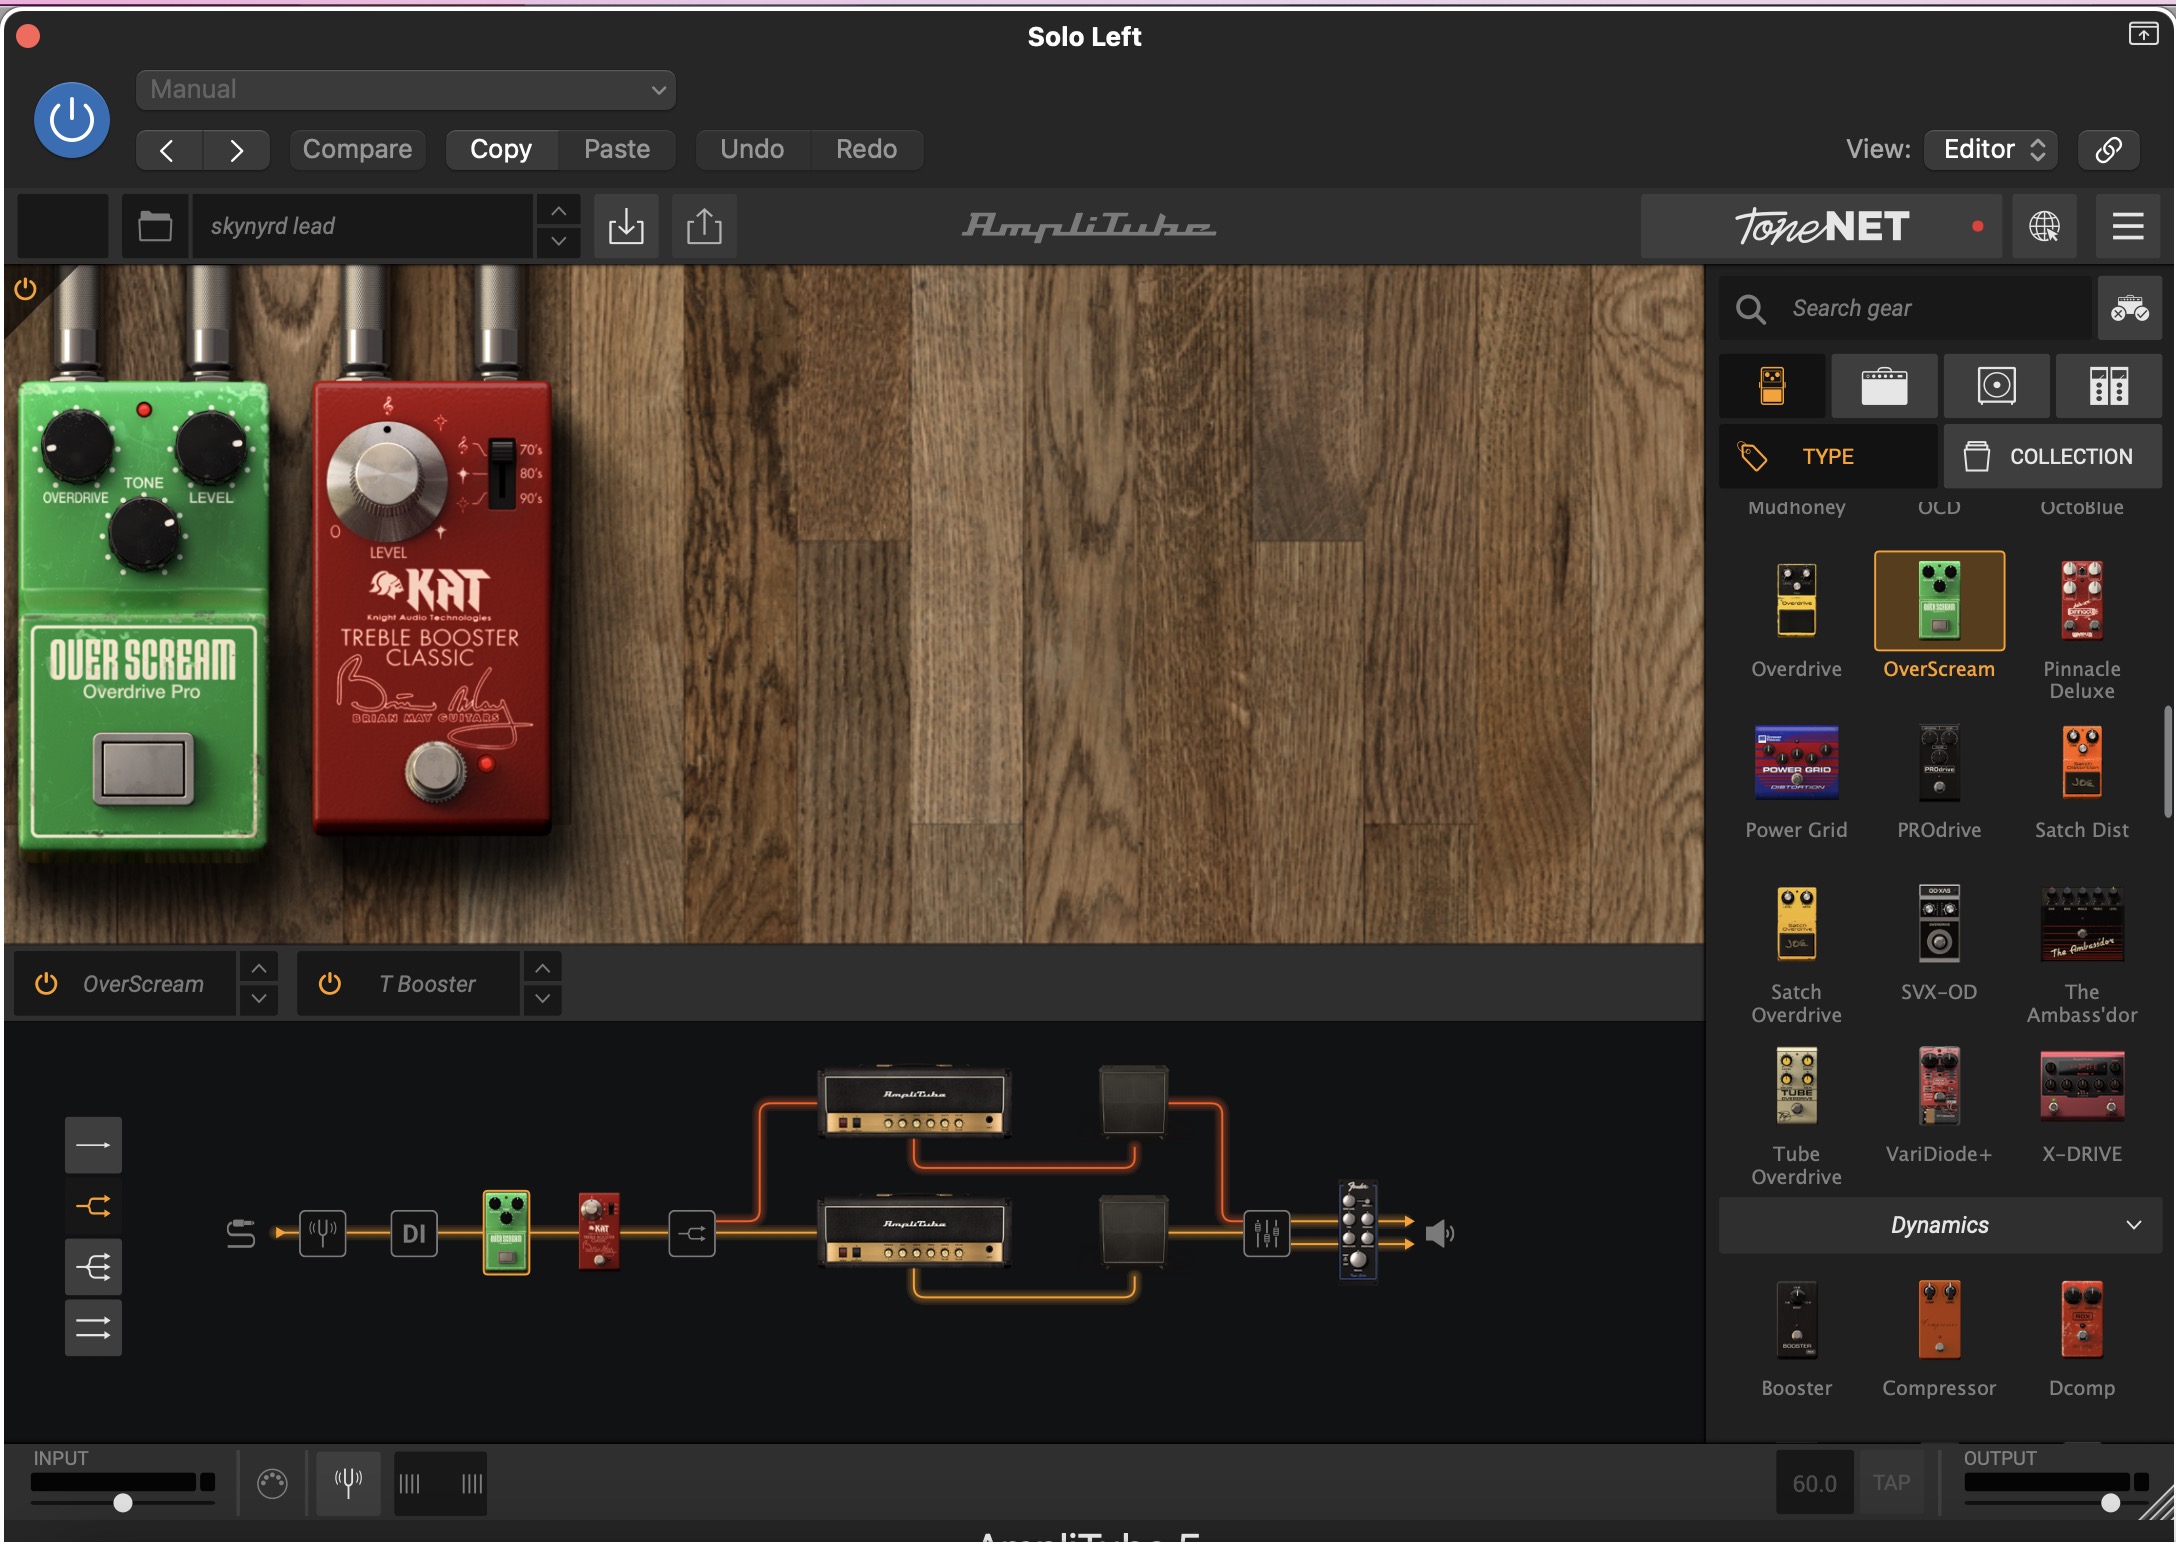Image resolution: width=2176 pixels, height=1542 pixels.
Task: Toggle the stomp section power icon
Action: 25,289
